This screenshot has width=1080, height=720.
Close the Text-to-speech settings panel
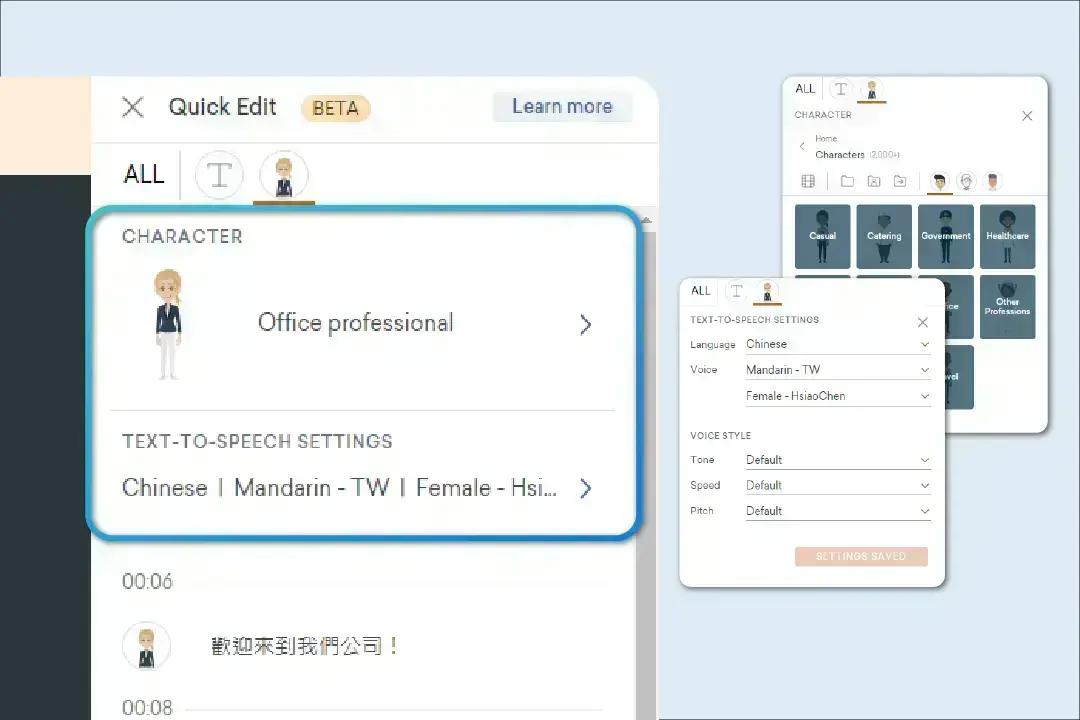(923, 322)
